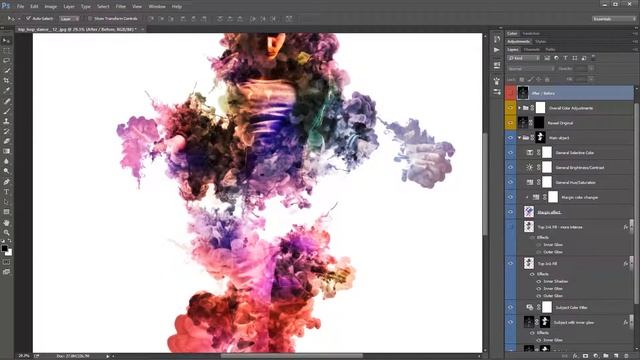The width and height of the screenshot is (640, 360).
Task: Open the Filter menu
Action: pyautogui.click(x=121, y=7)
